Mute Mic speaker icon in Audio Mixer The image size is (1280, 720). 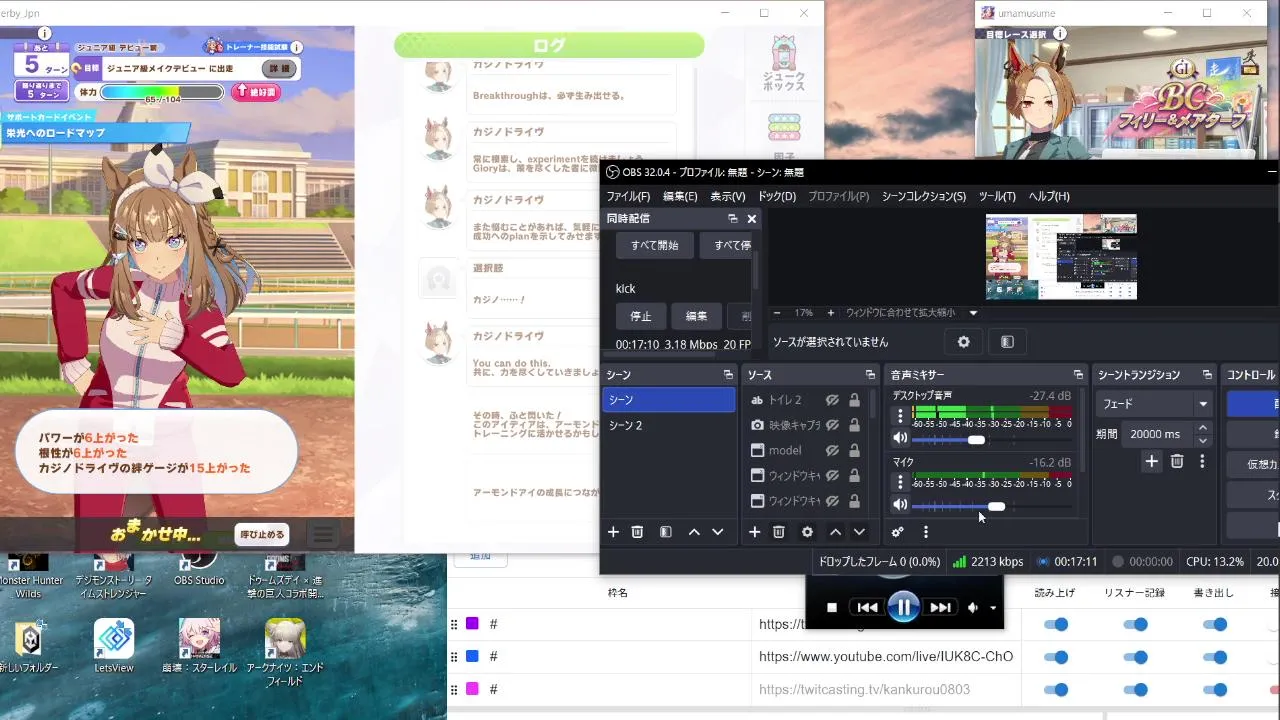click(x=900, y=505)
